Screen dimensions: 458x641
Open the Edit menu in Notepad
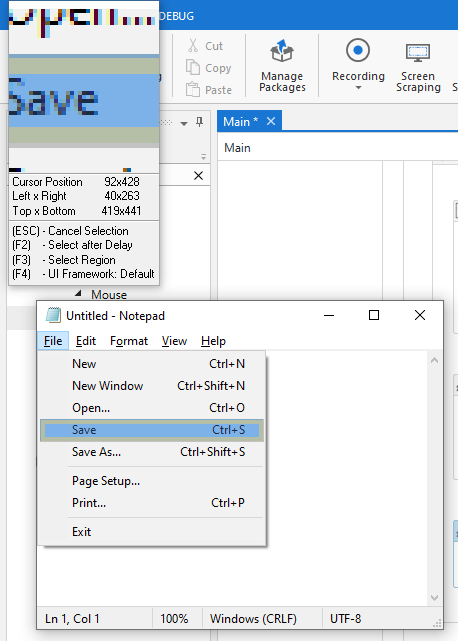coord(85,341)
